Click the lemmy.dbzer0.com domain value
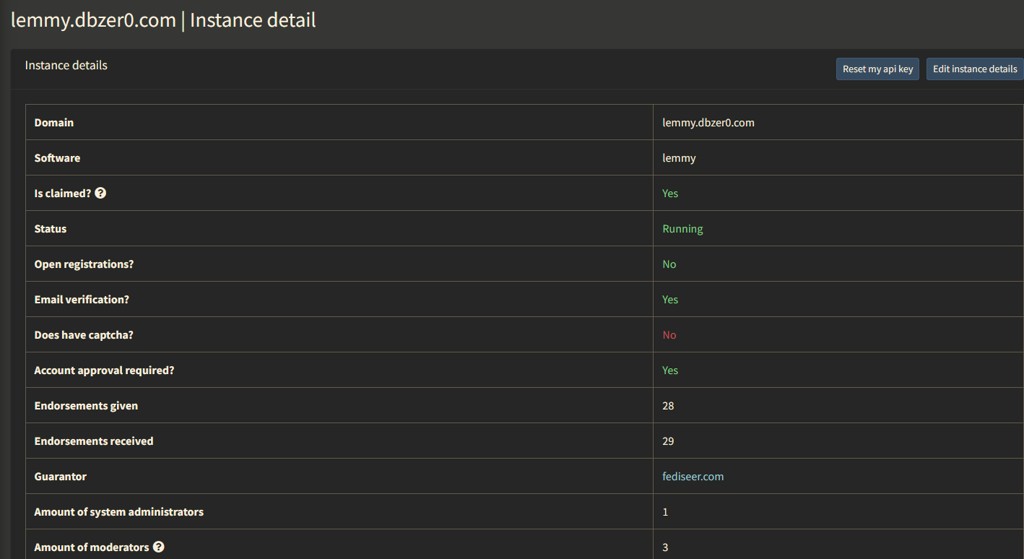 click(708, 122)
